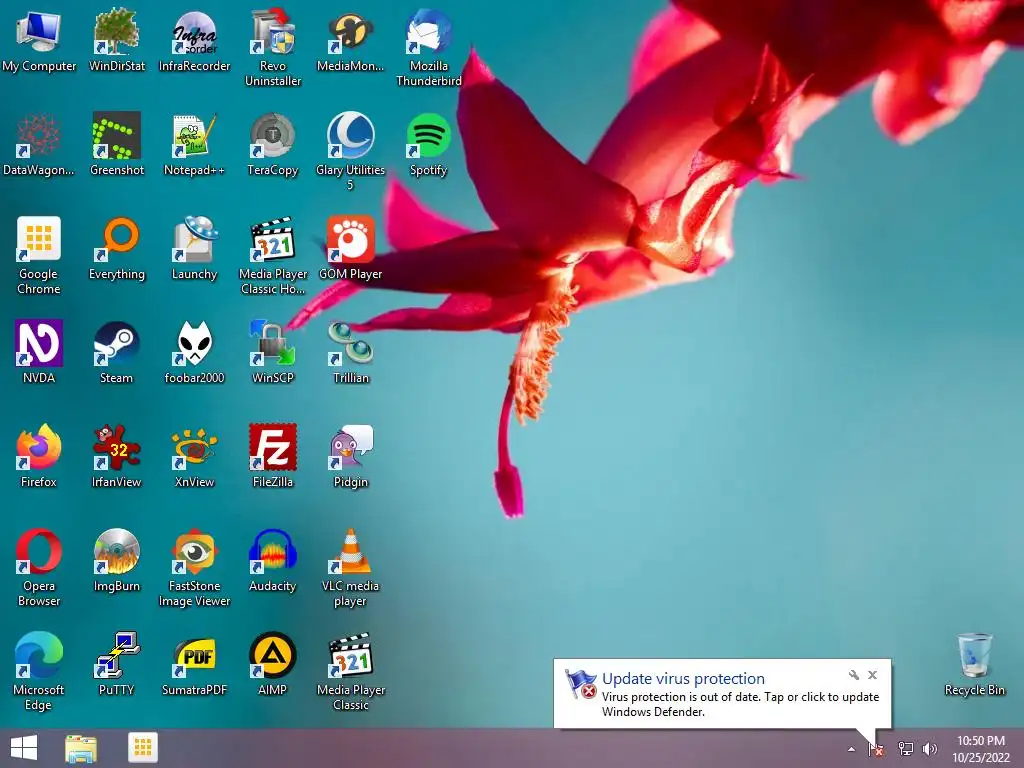Show hidden tray icons arrow

point(851,749)
